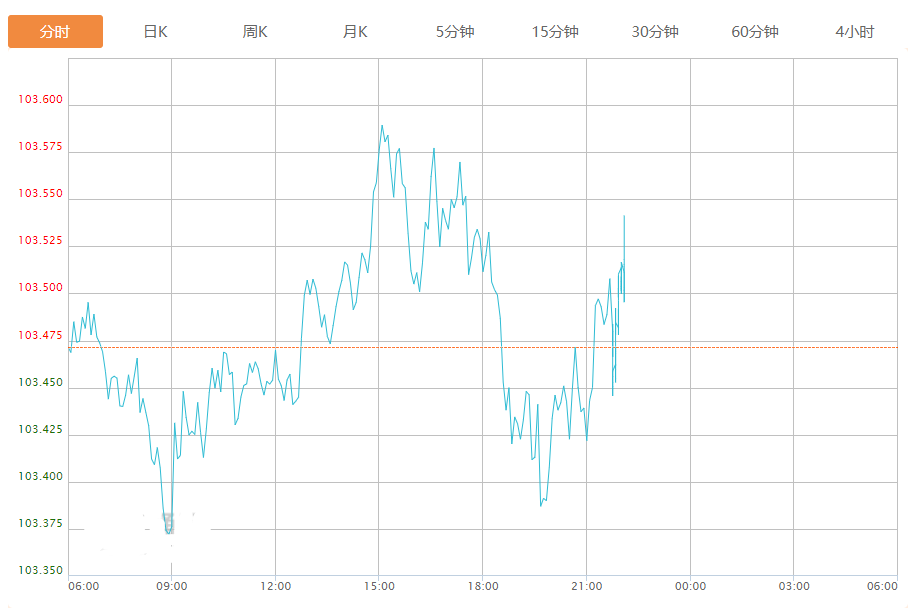This screenshot has width=910, height=612.
Task: Choose the 60分钟 interval tab
Action: [755, 32]
